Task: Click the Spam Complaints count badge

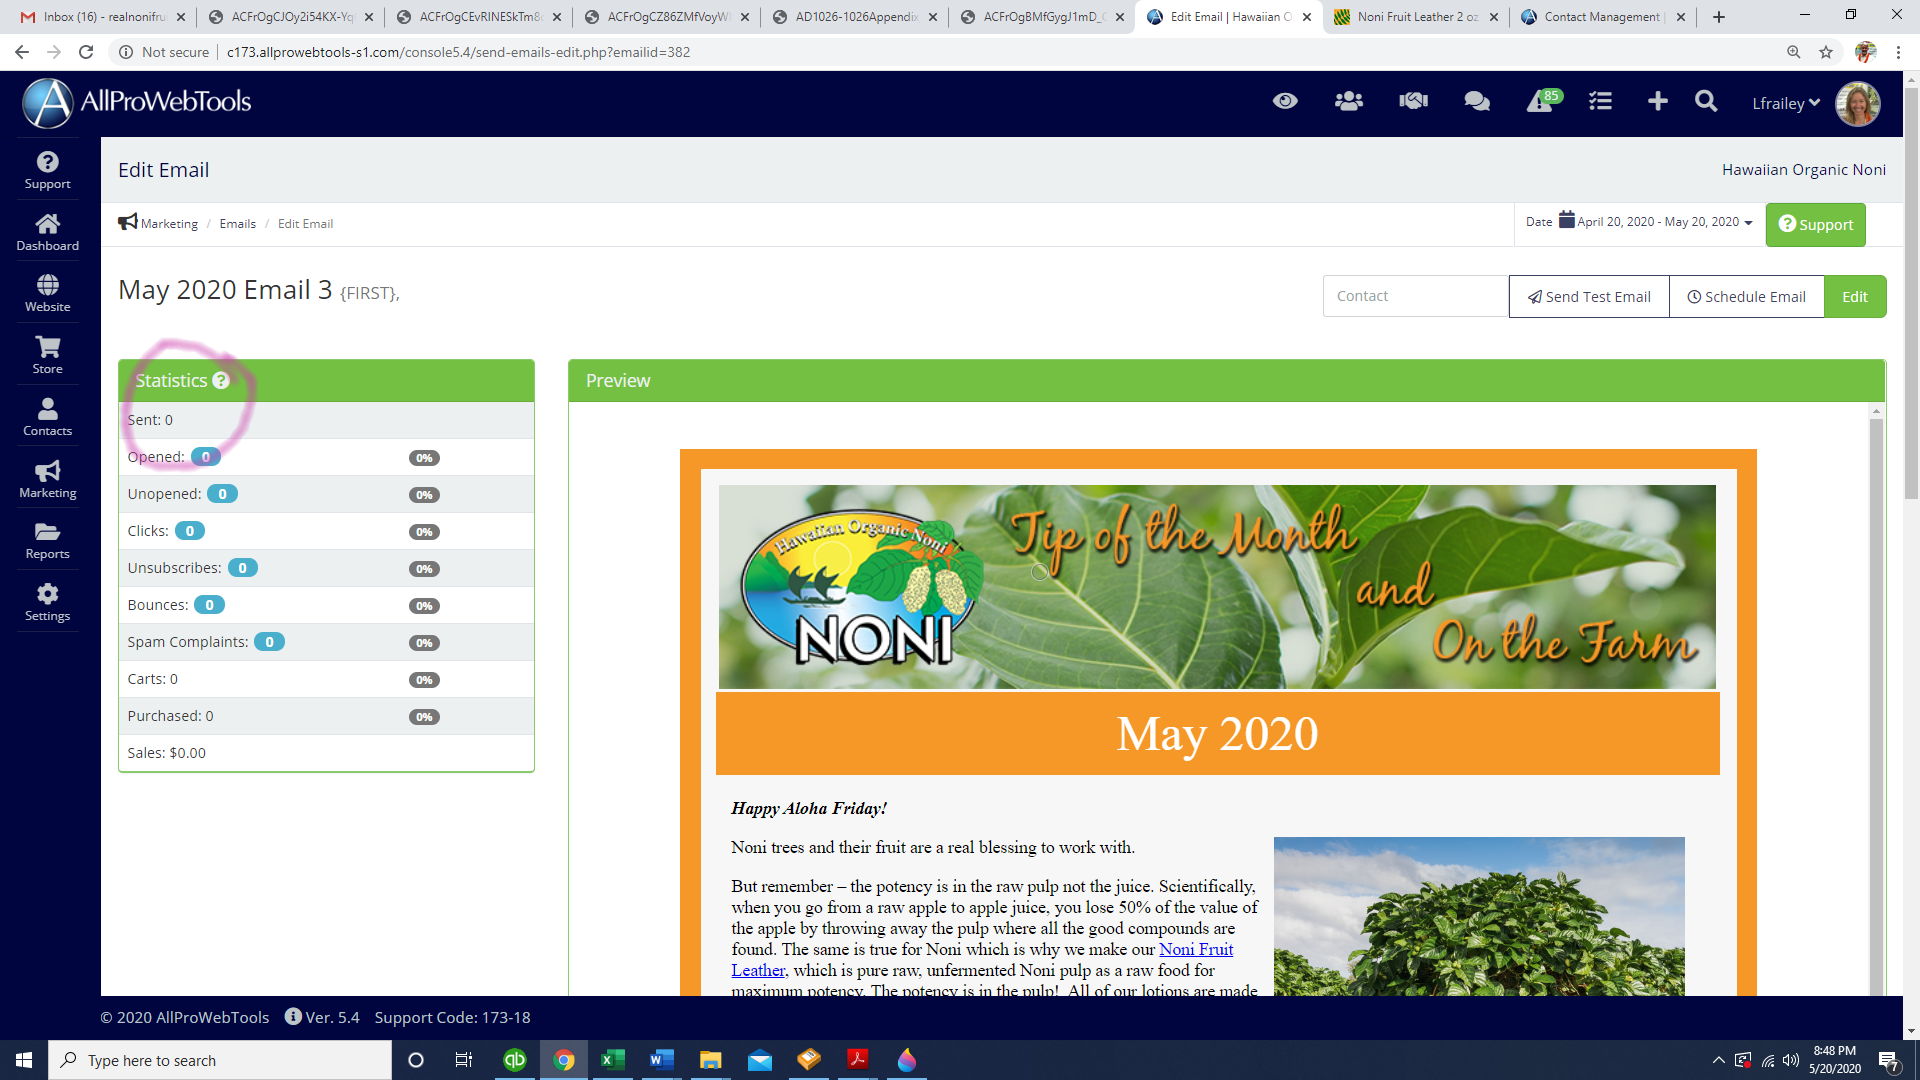Action: 269,642
